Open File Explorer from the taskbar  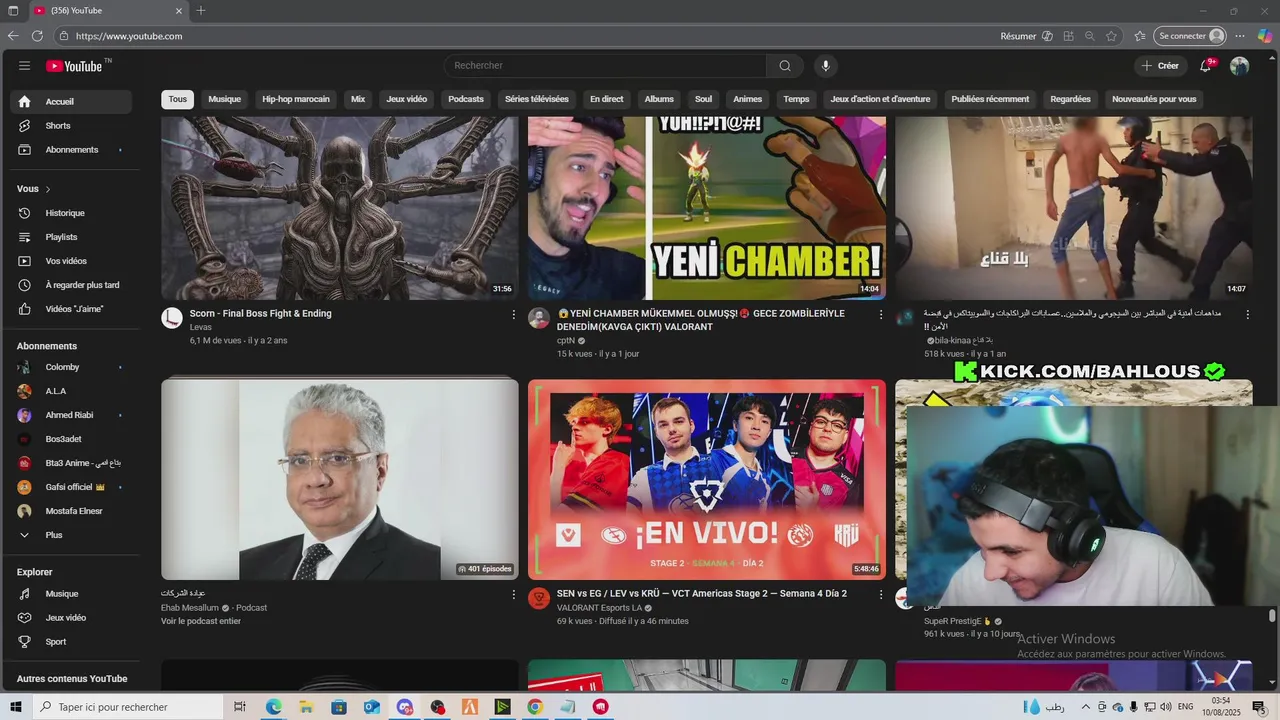point(306,707)
